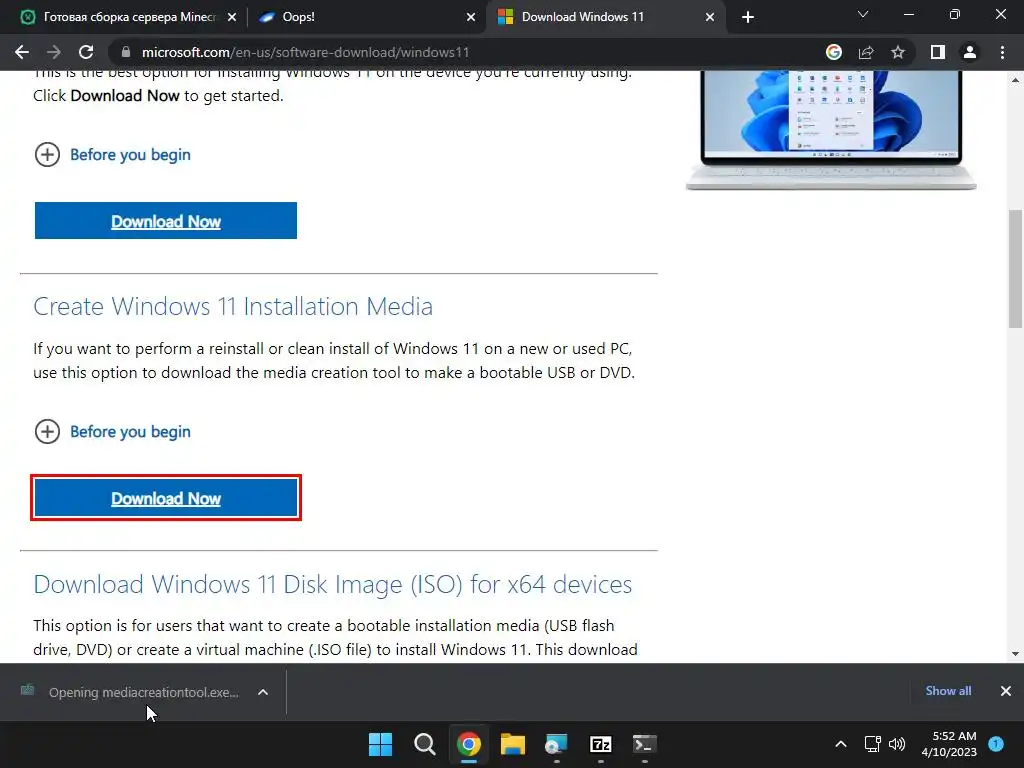Viewport: 1024px width, 768px height.
Task: Open the disc setup app in taskbar
Action: [556, 744]
